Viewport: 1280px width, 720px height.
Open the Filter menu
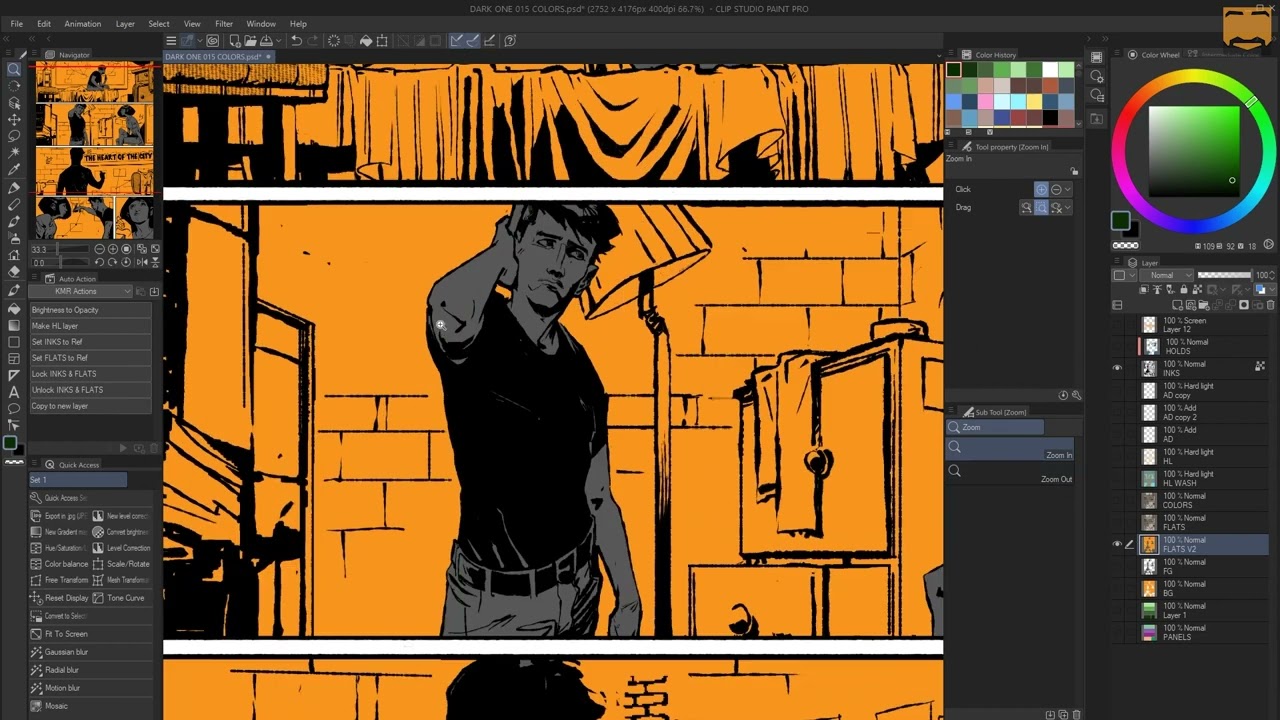pos(224,24)
